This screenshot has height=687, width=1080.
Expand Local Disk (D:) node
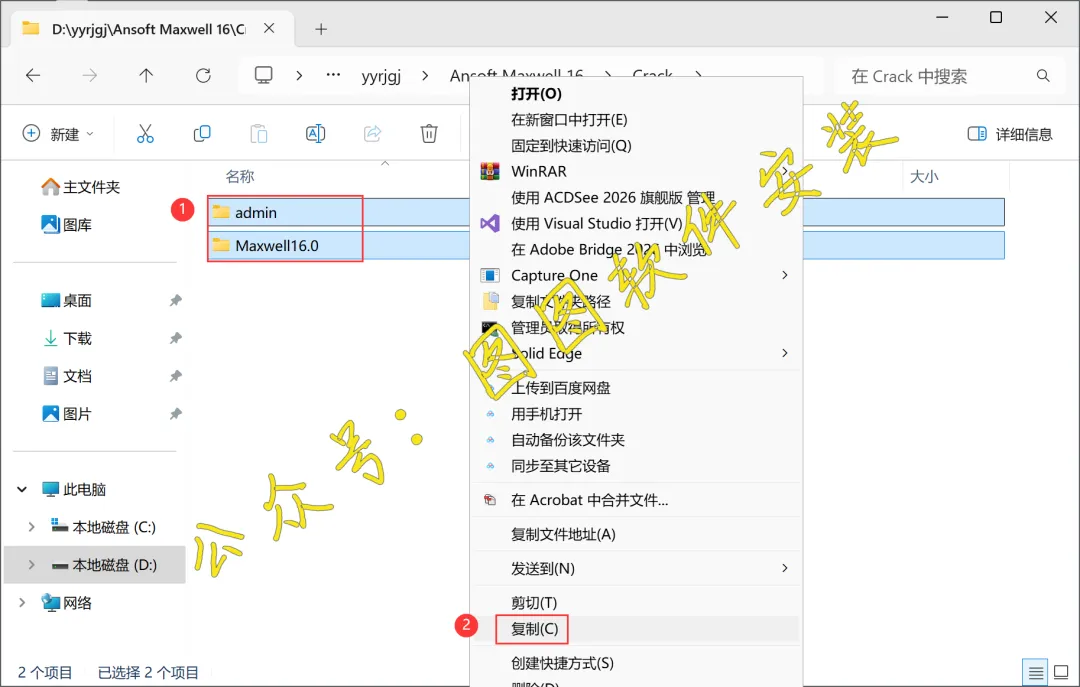tap(31, 565)
